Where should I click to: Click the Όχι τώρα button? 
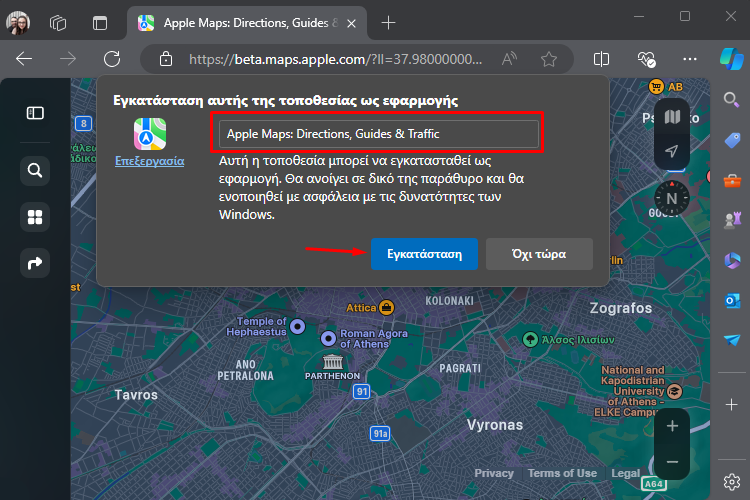tap(539, 254)
